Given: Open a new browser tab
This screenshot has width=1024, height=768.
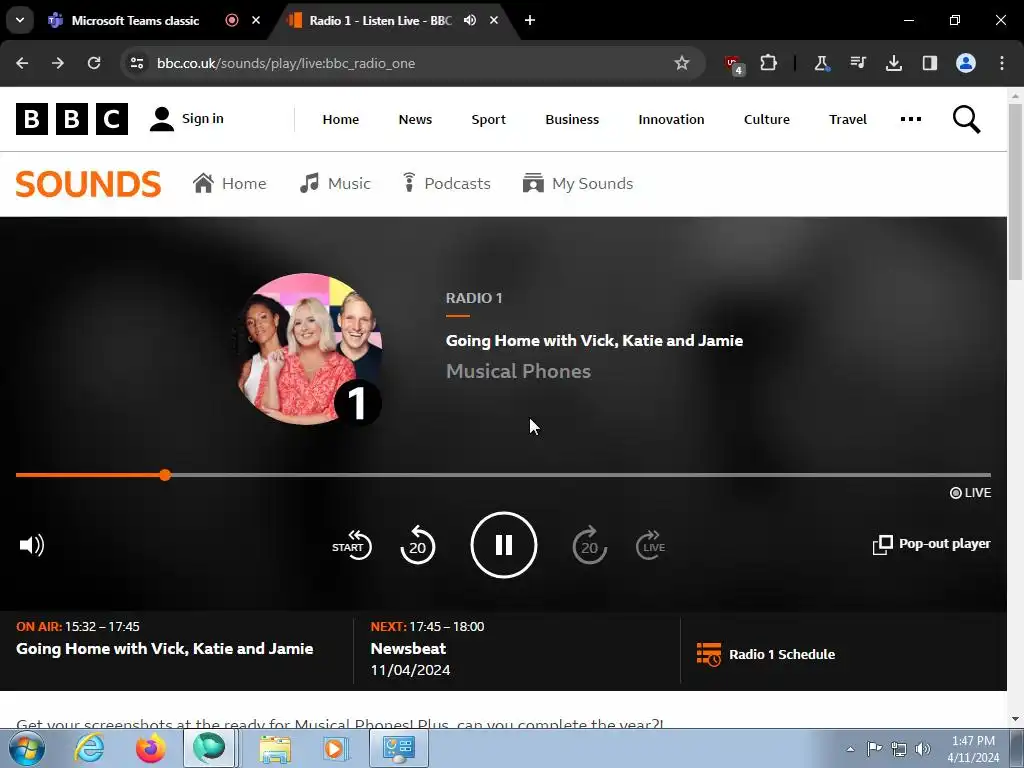Looking at the screenshot, I should pos(530,20).
